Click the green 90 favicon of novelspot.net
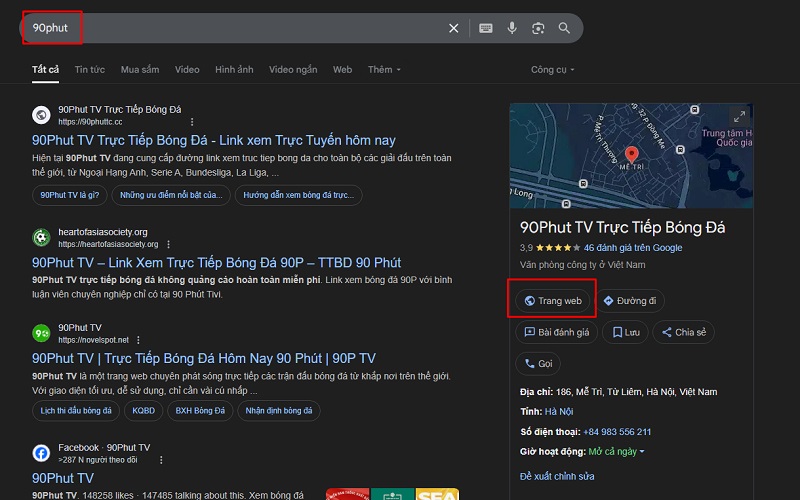Screen dimensions: 800x500 [x=41, y=334]
